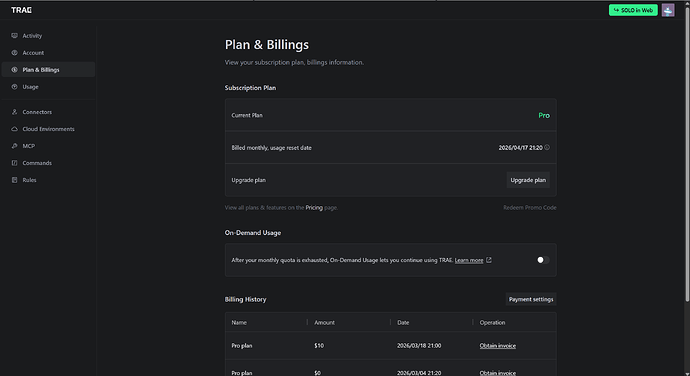This screenshot has height=376, width=690.
Task: Click the $10 amount cell
Action: 319,346
